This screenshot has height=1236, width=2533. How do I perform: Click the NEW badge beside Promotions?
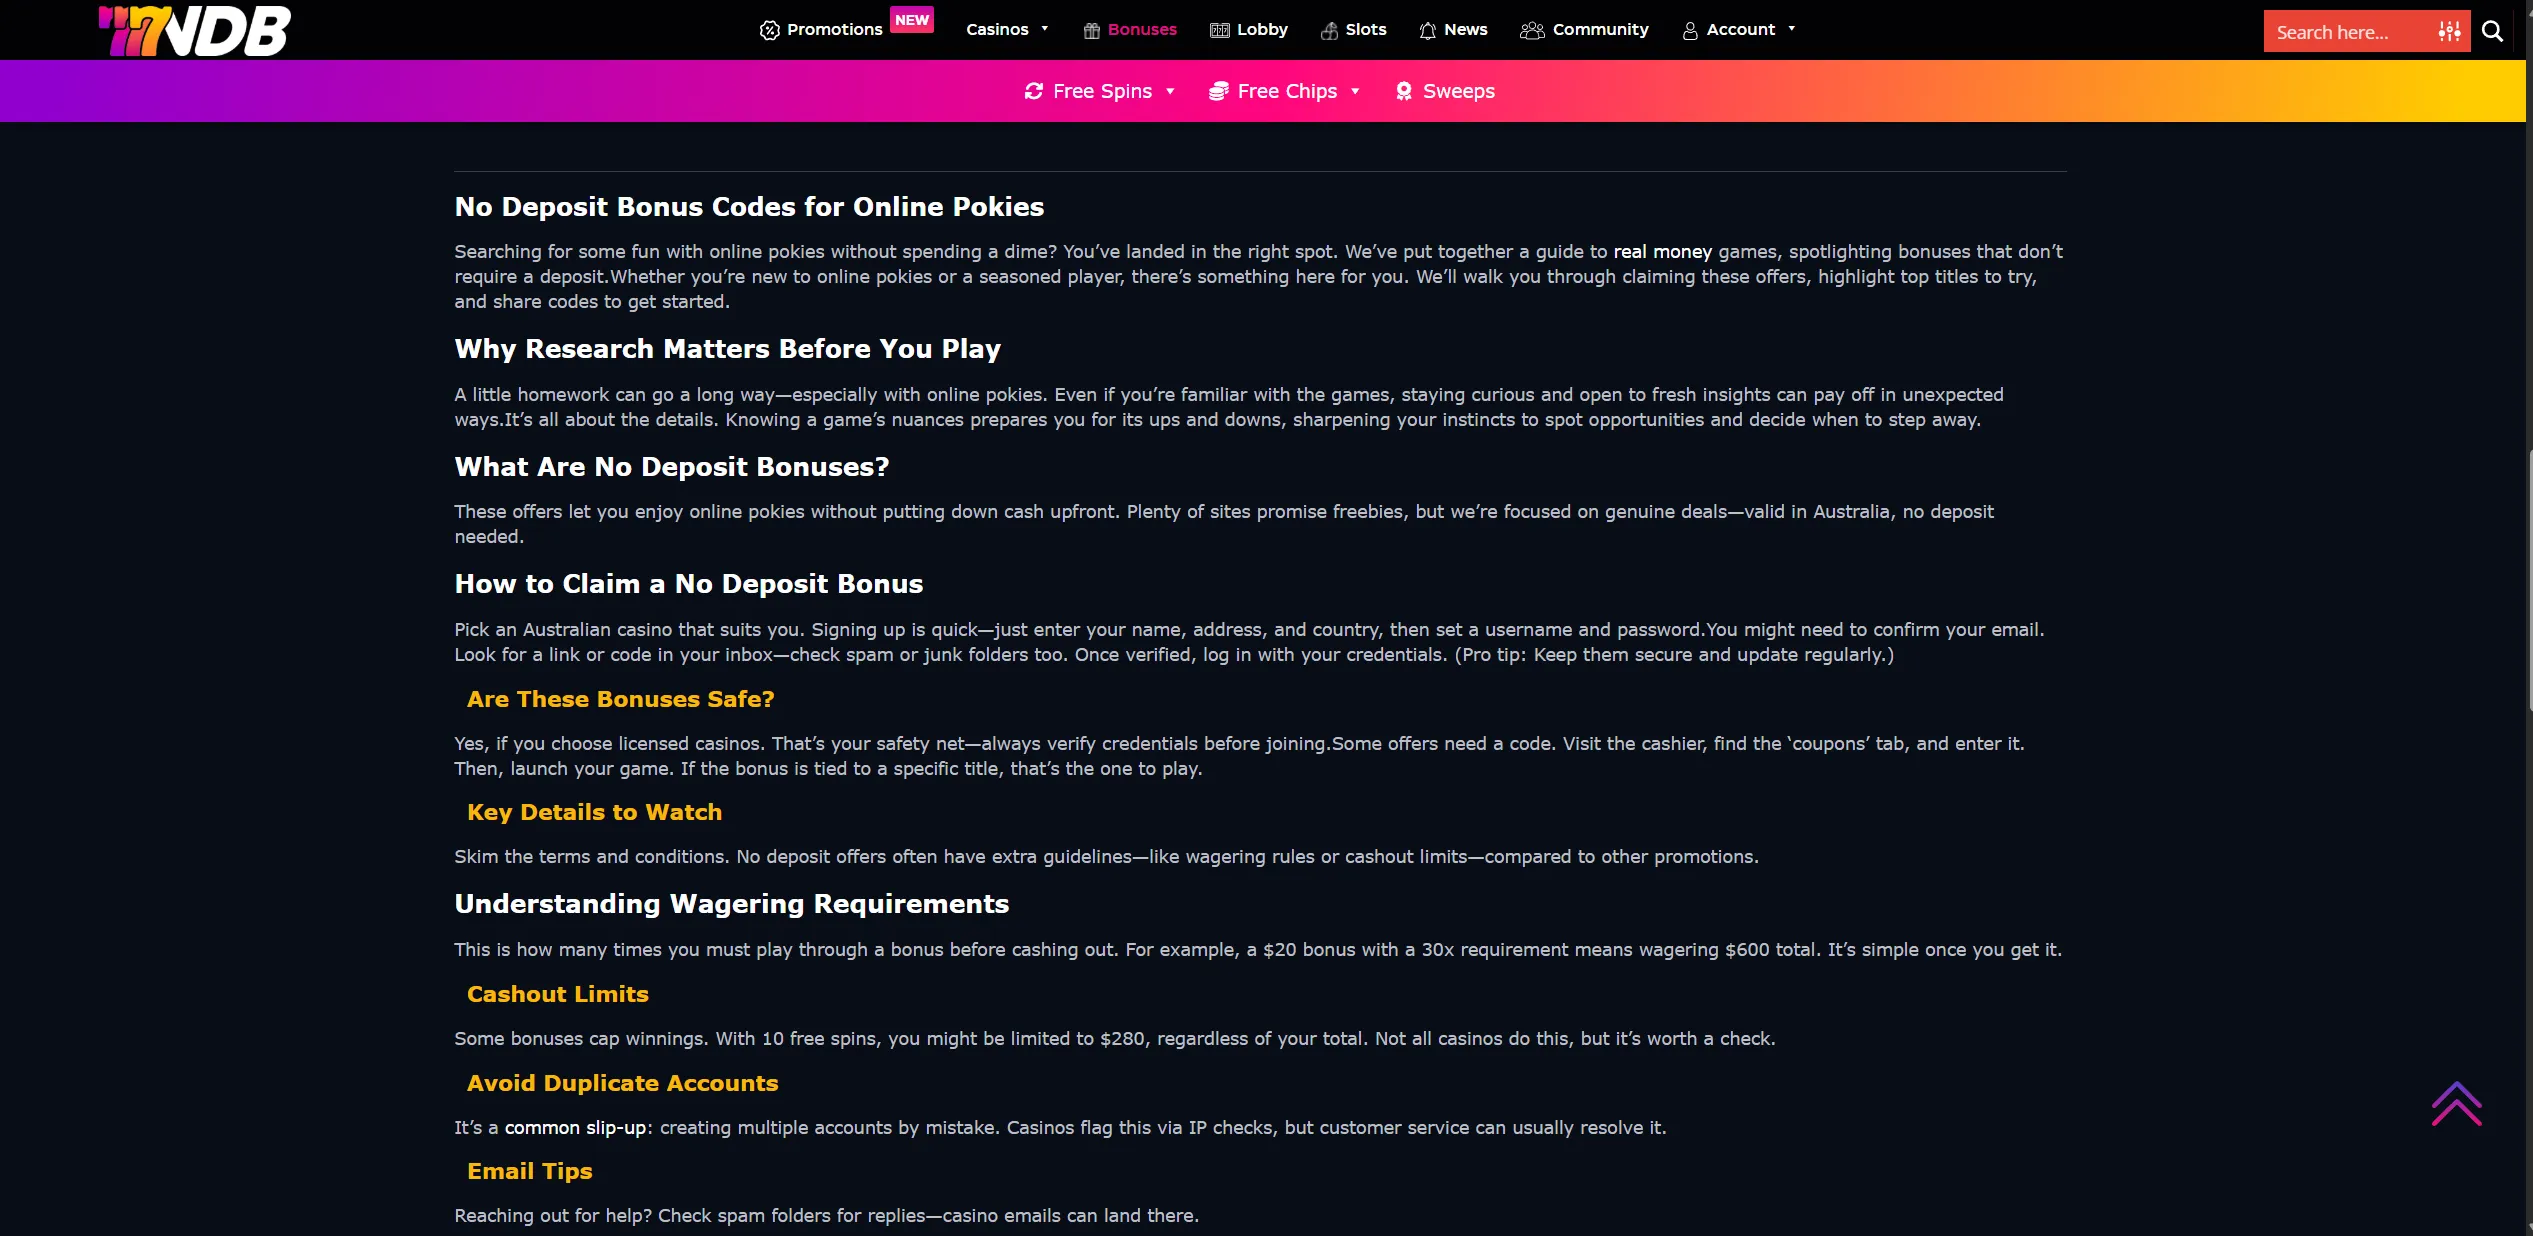tap(912, 20)
